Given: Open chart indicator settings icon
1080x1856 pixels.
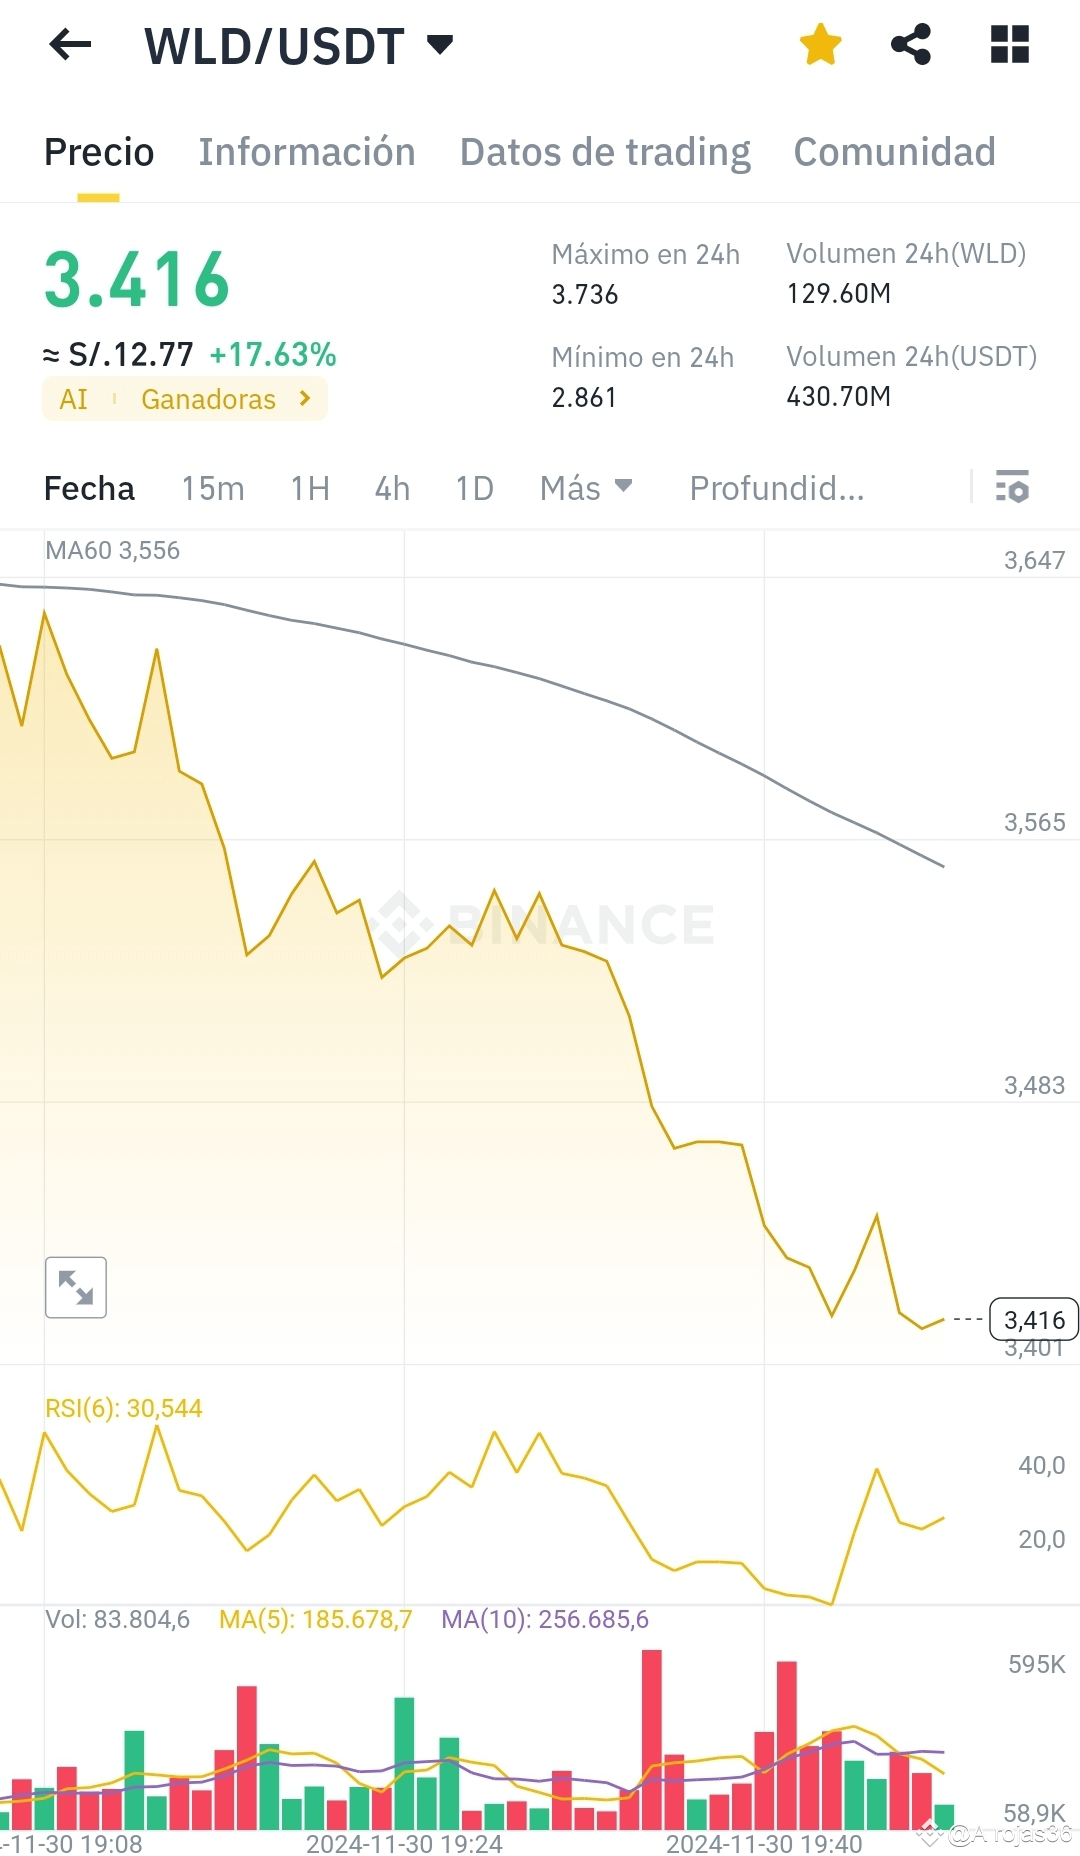Looking at the screenshot, I should [x=1012, y=487].
